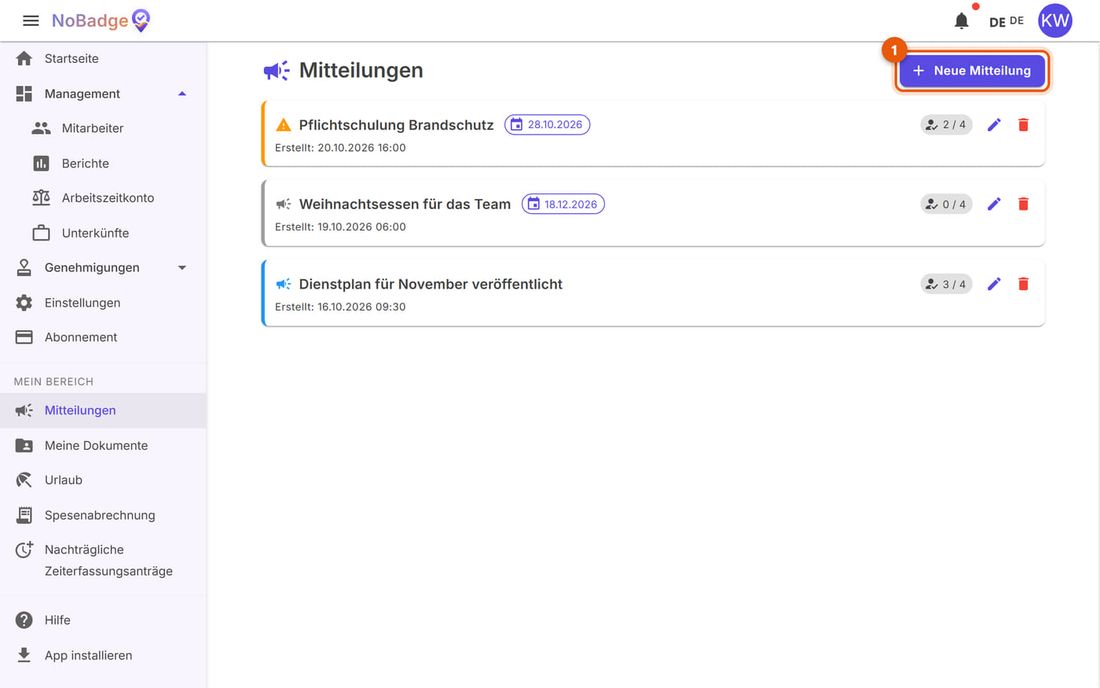
Task: Open the hamburger navigation menu
Action: pyautogui.click(x=31, y=21)
